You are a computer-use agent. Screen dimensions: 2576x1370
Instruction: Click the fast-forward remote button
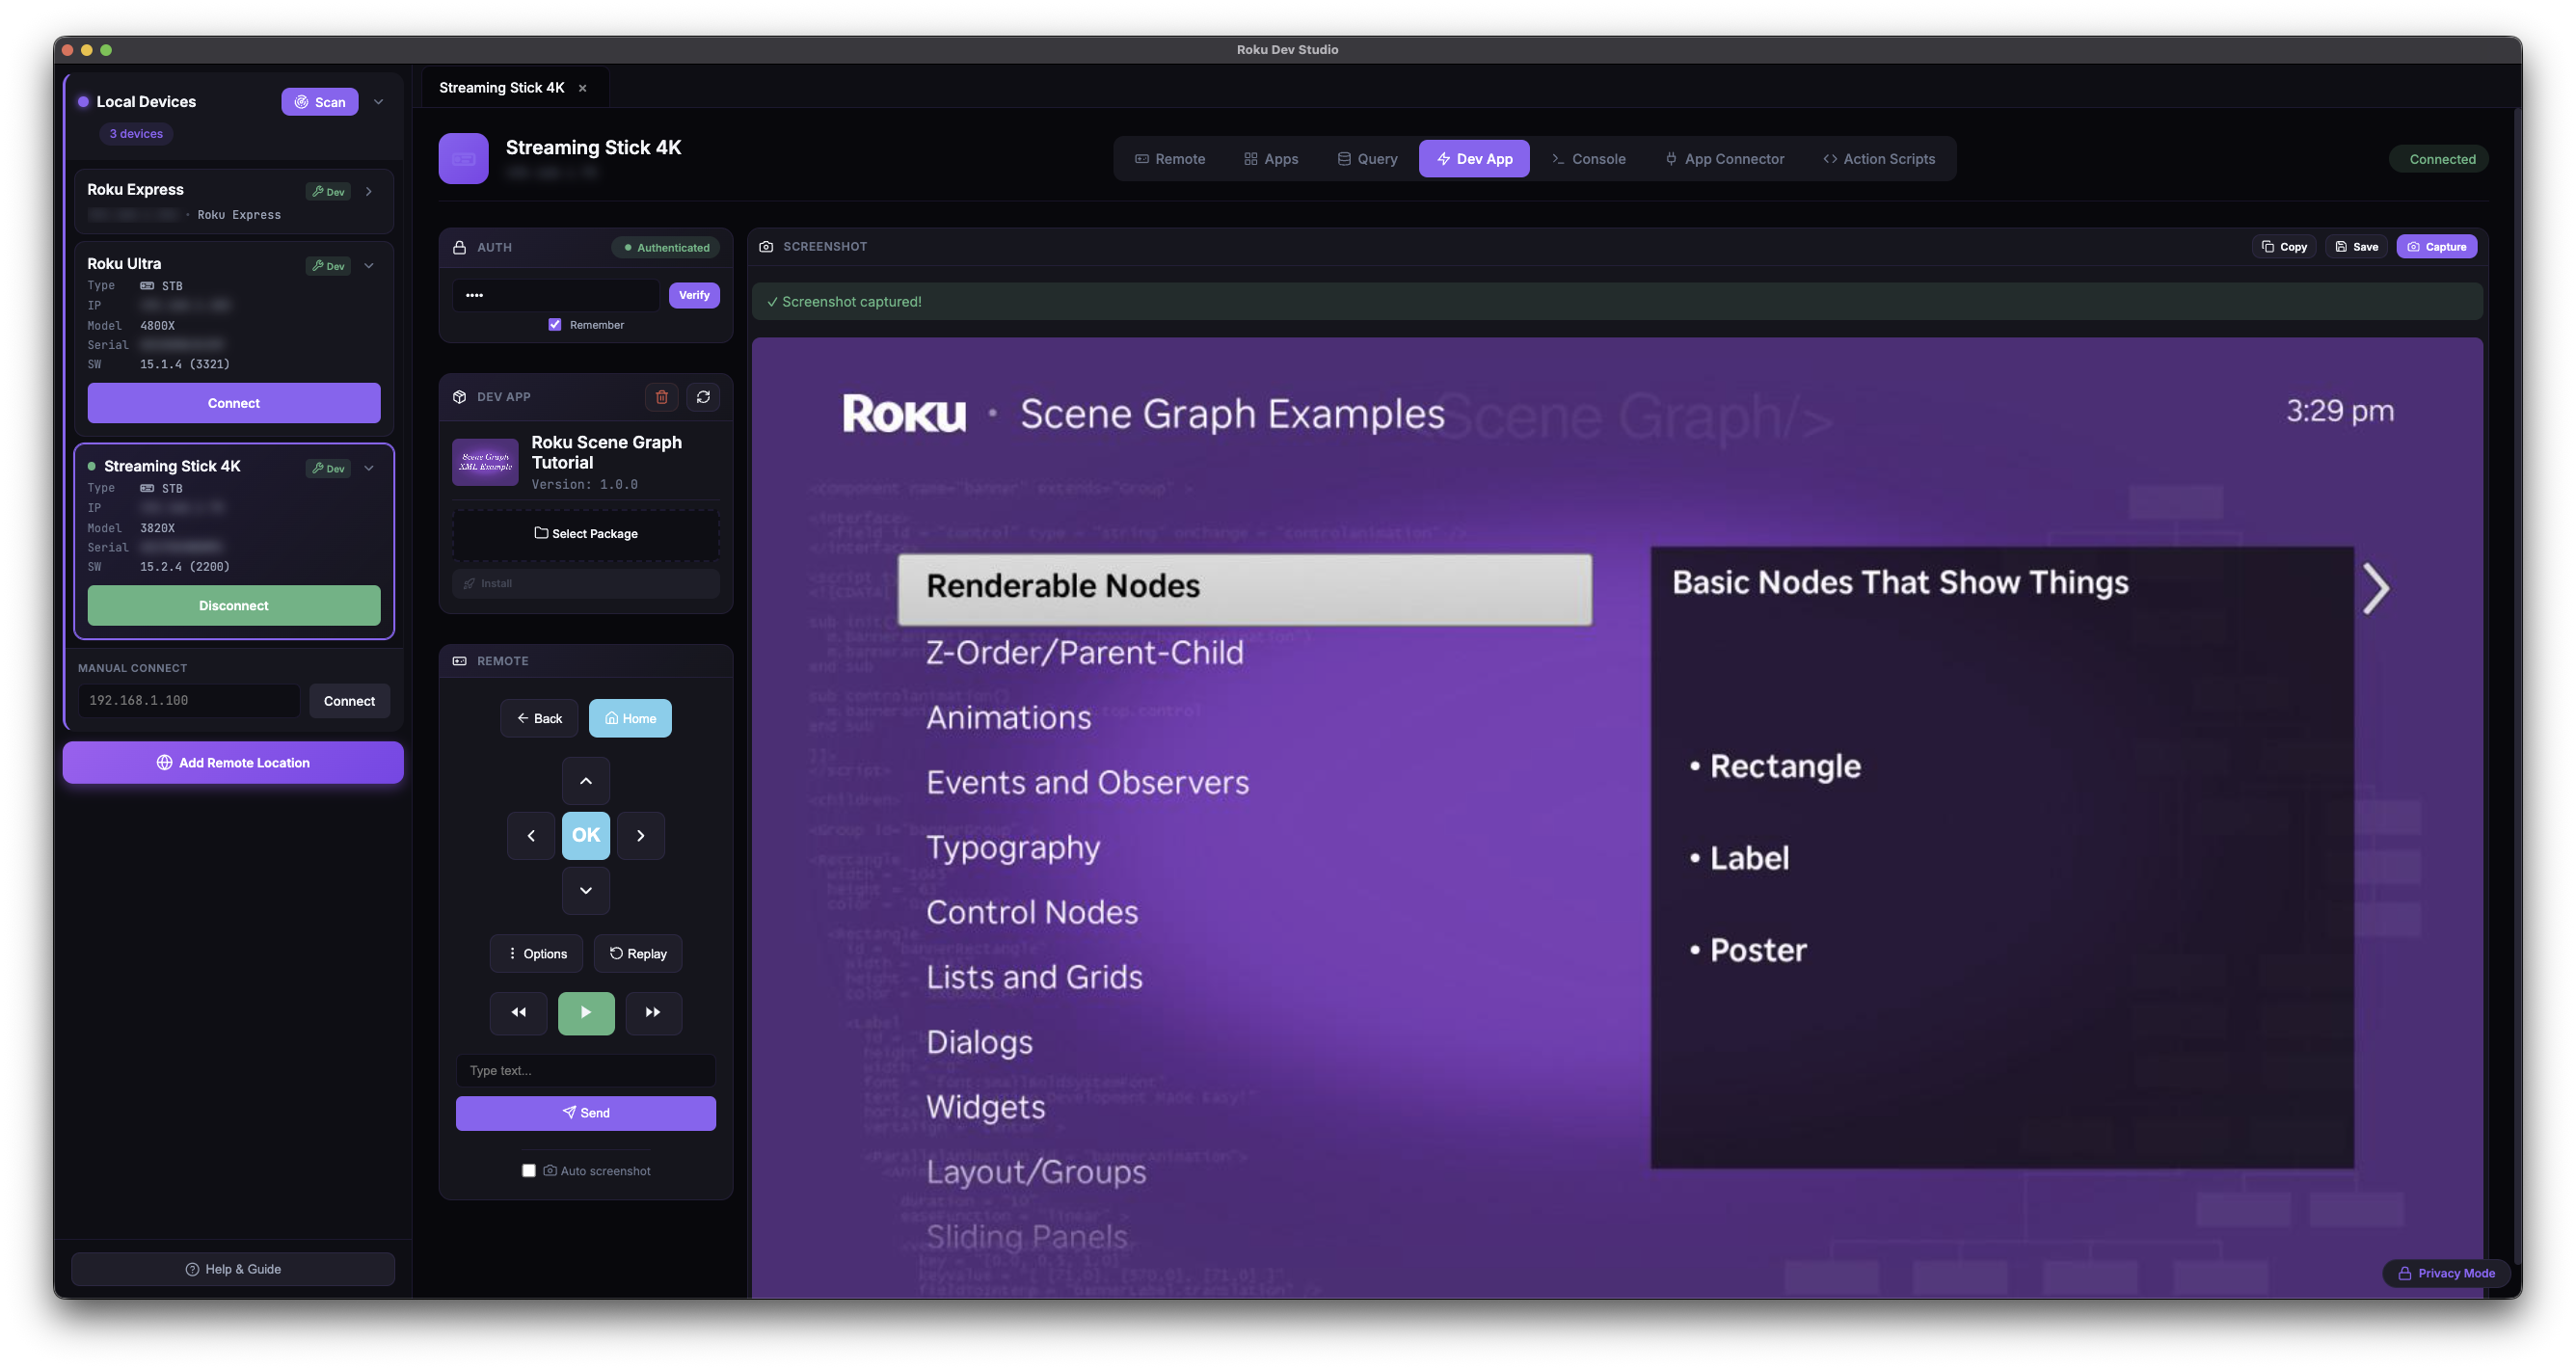653,1012
